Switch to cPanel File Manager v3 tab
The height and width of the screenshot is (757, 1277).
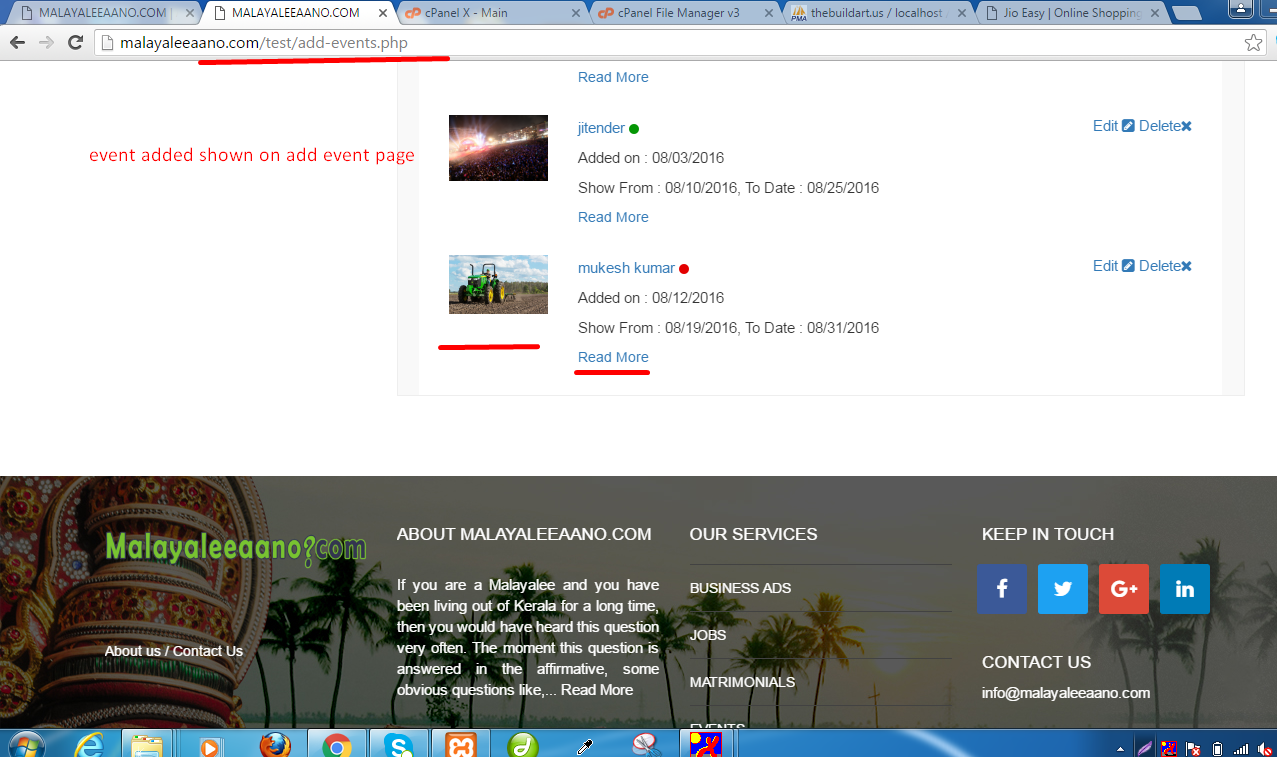682,13
